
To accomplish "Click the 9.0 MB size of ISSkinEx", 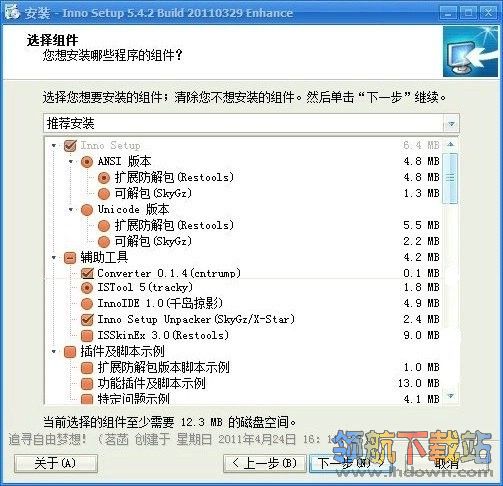I will click(x=421, y=335).
